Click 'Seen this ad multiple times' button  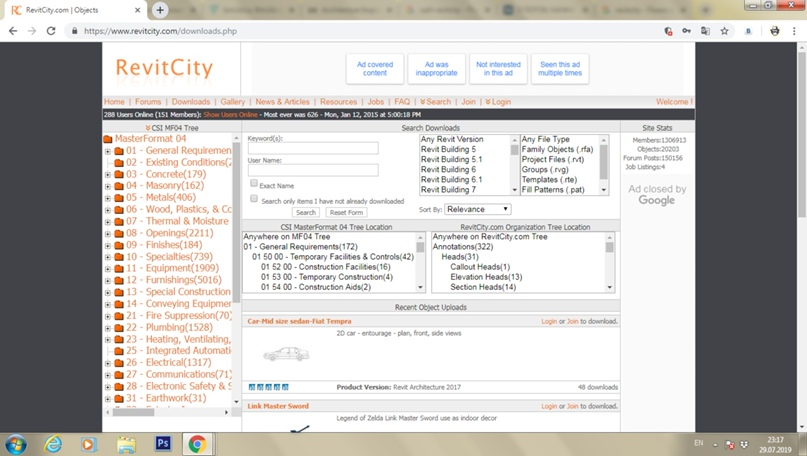point(560,69)
